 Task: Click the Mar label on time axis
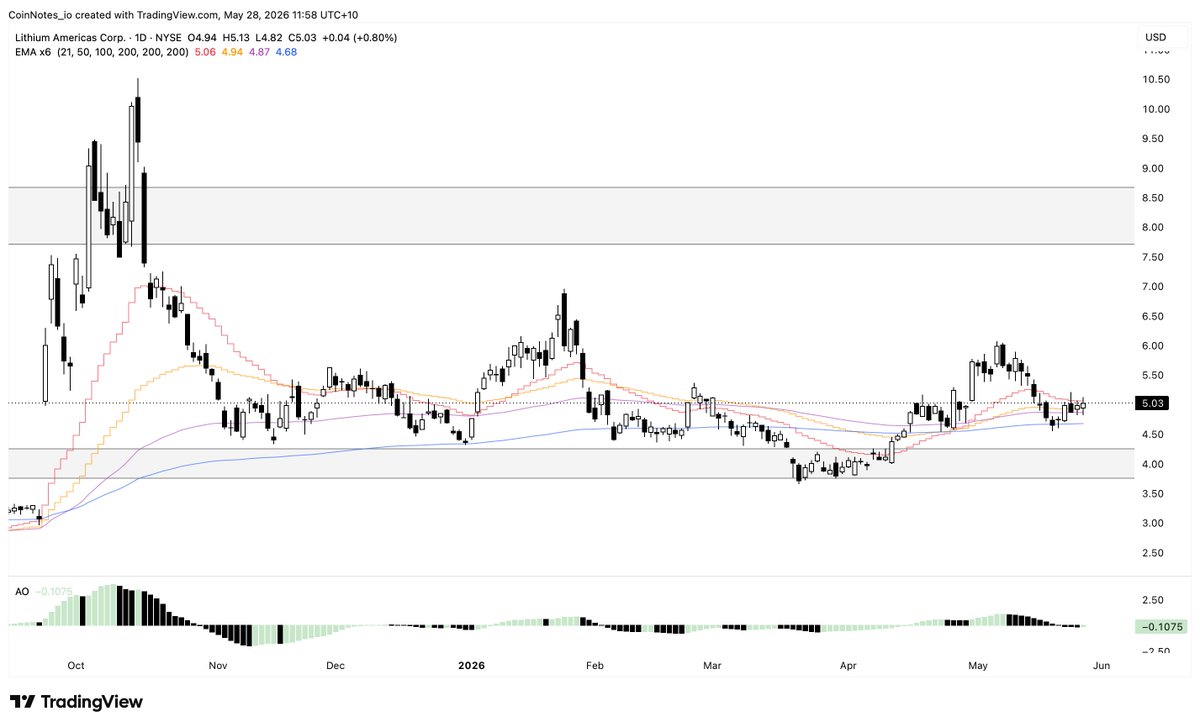click(x=712, y=665)
